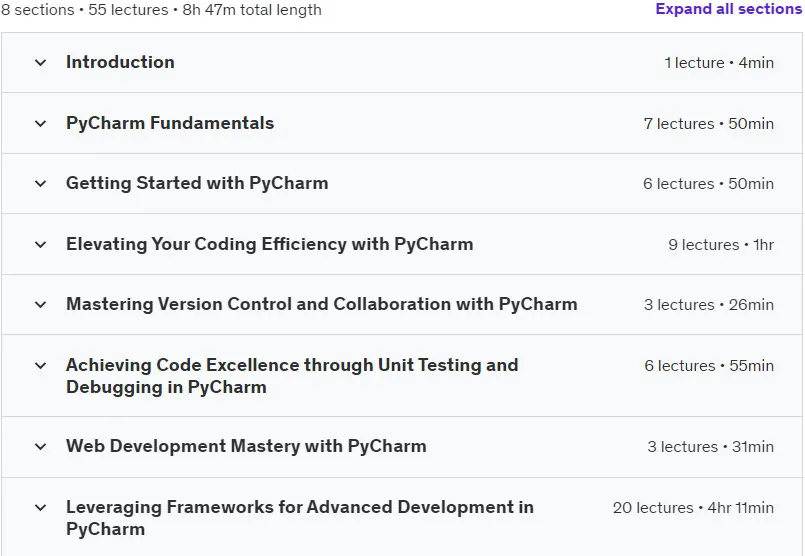Click Expand all sections link

[729, 9]
